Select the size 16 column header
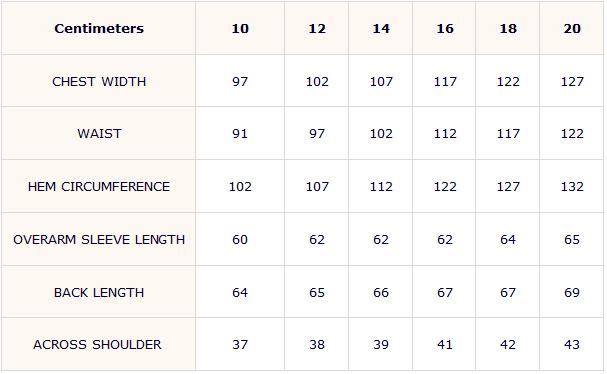Screen dimensions: 607x374 (x=445, y=28)
